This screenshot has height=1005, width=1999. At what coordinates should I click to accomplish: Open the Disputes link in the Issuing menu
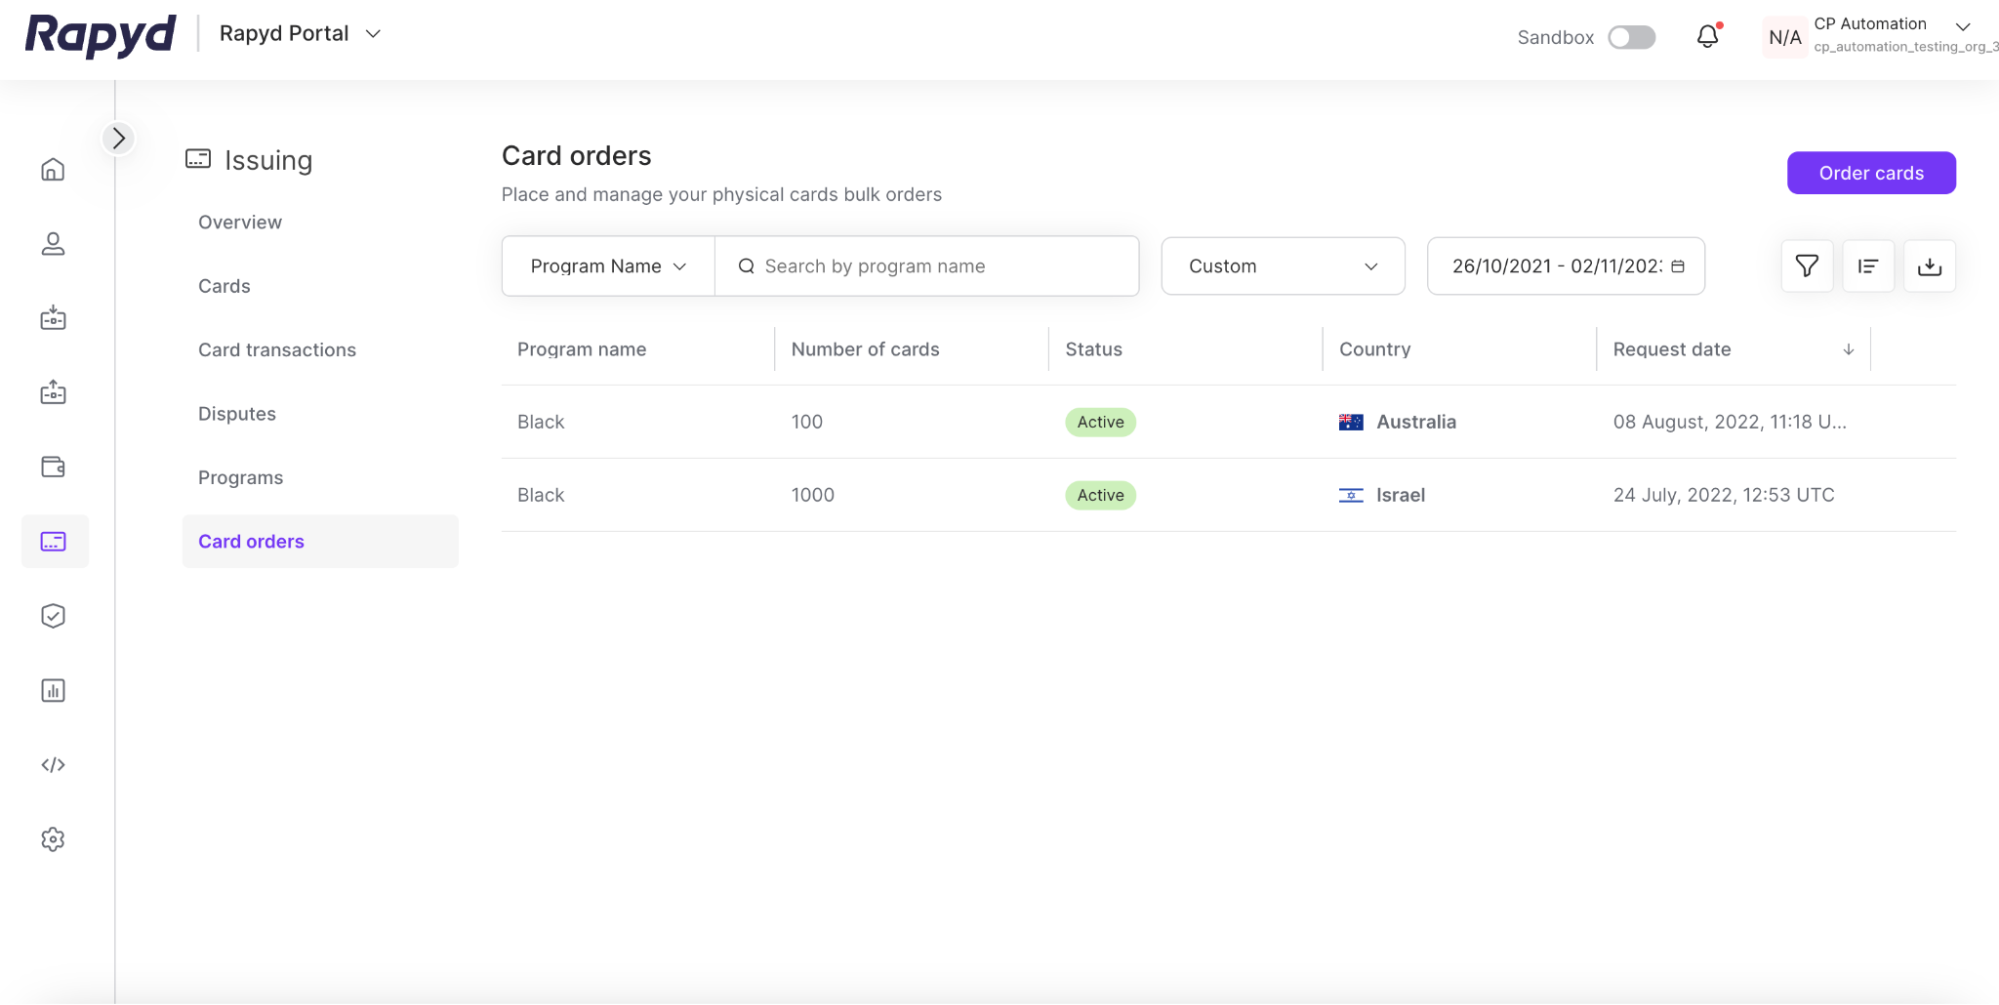(237, 414)
